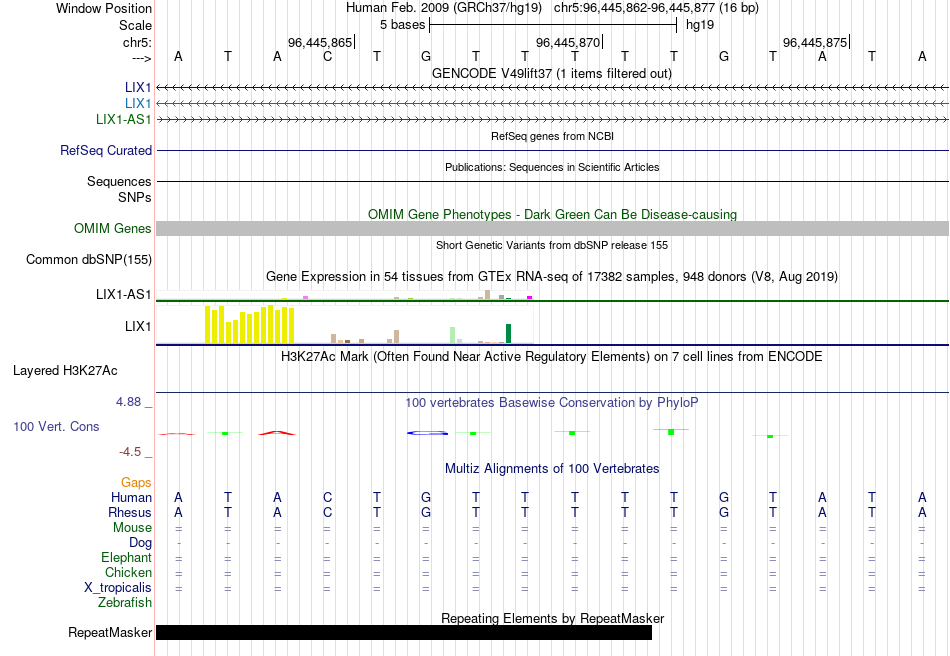Click the LIX1 GTEx expression row label
The image size is (950, 656).
(138, 326)
